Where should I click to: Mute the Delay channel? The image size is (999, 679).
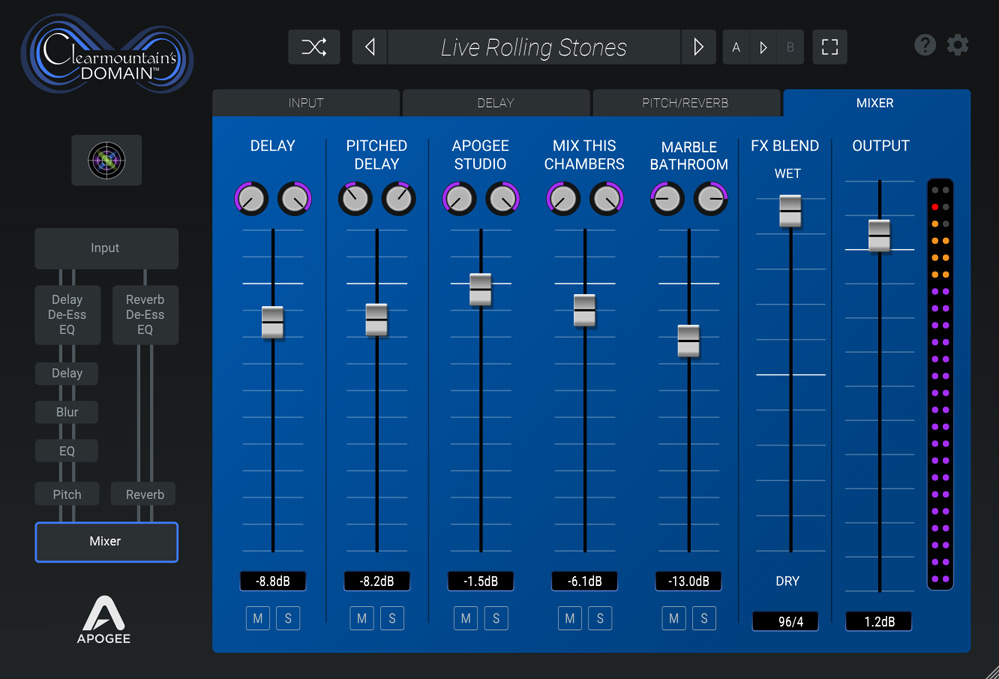(258, 619)
